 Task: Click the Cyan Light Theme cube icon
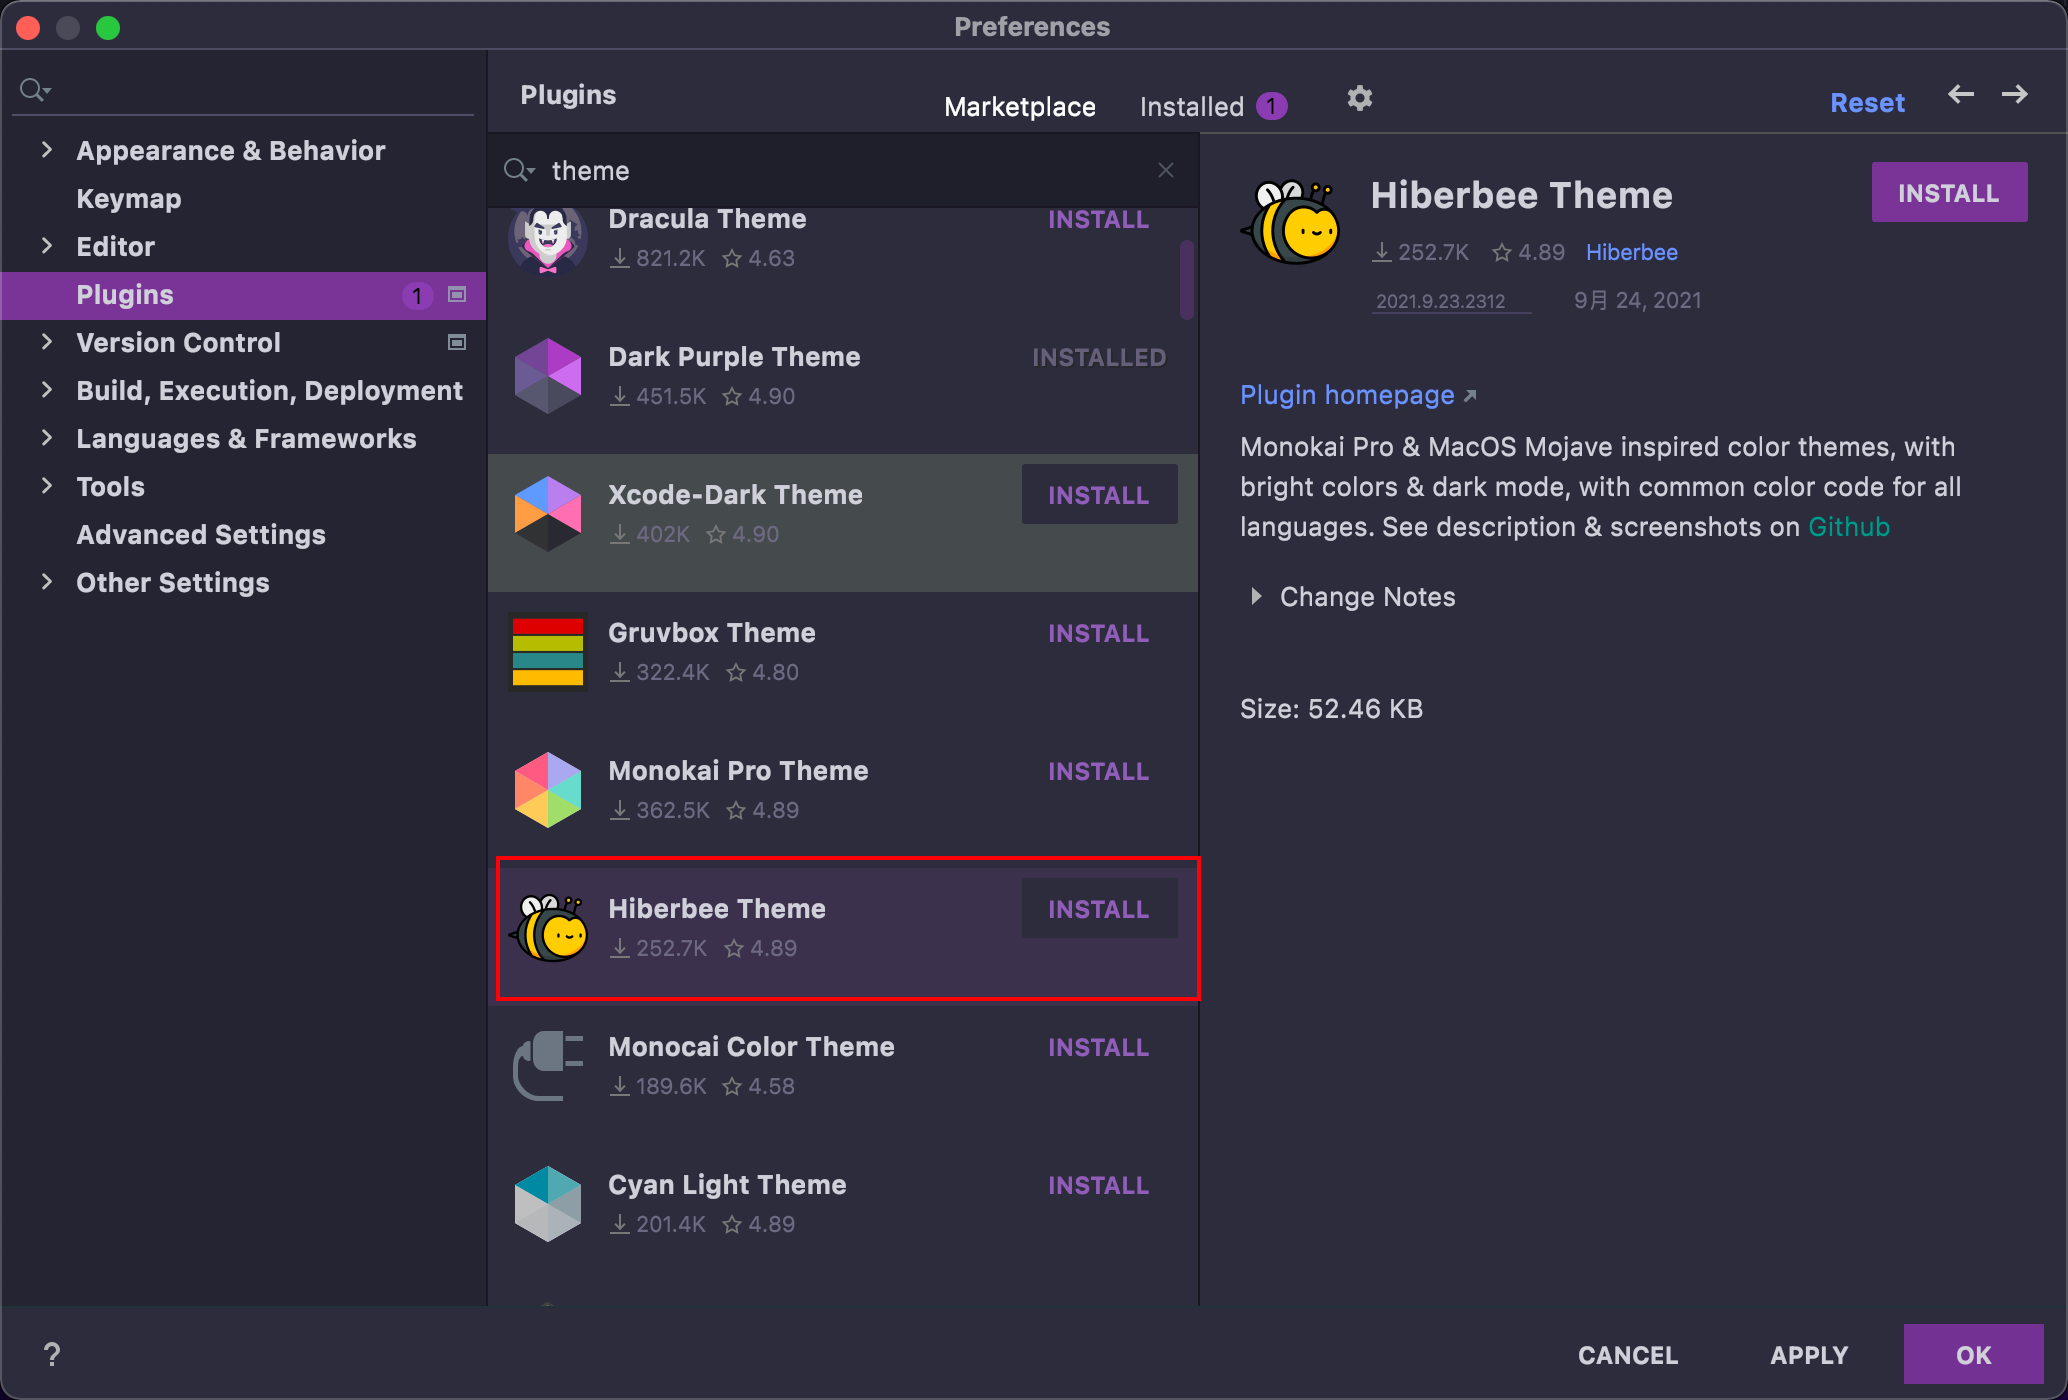point(547,1203)
